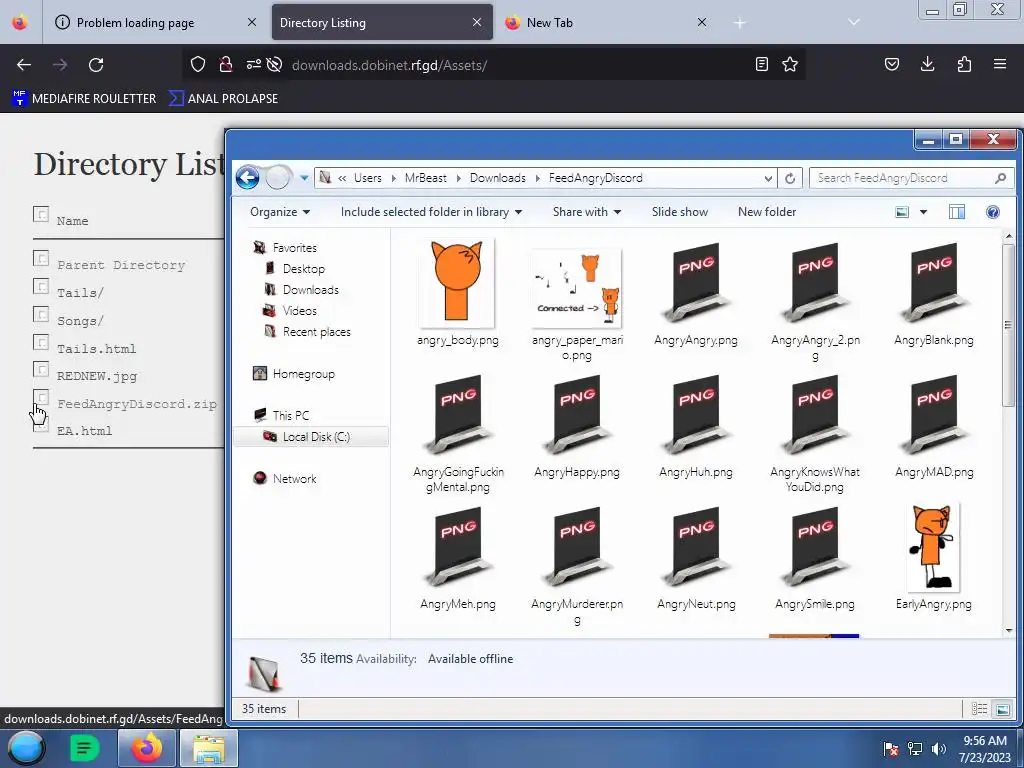Open the recent locations dropdown arrow
1024x768 pixels.
[x=304, y=178]
